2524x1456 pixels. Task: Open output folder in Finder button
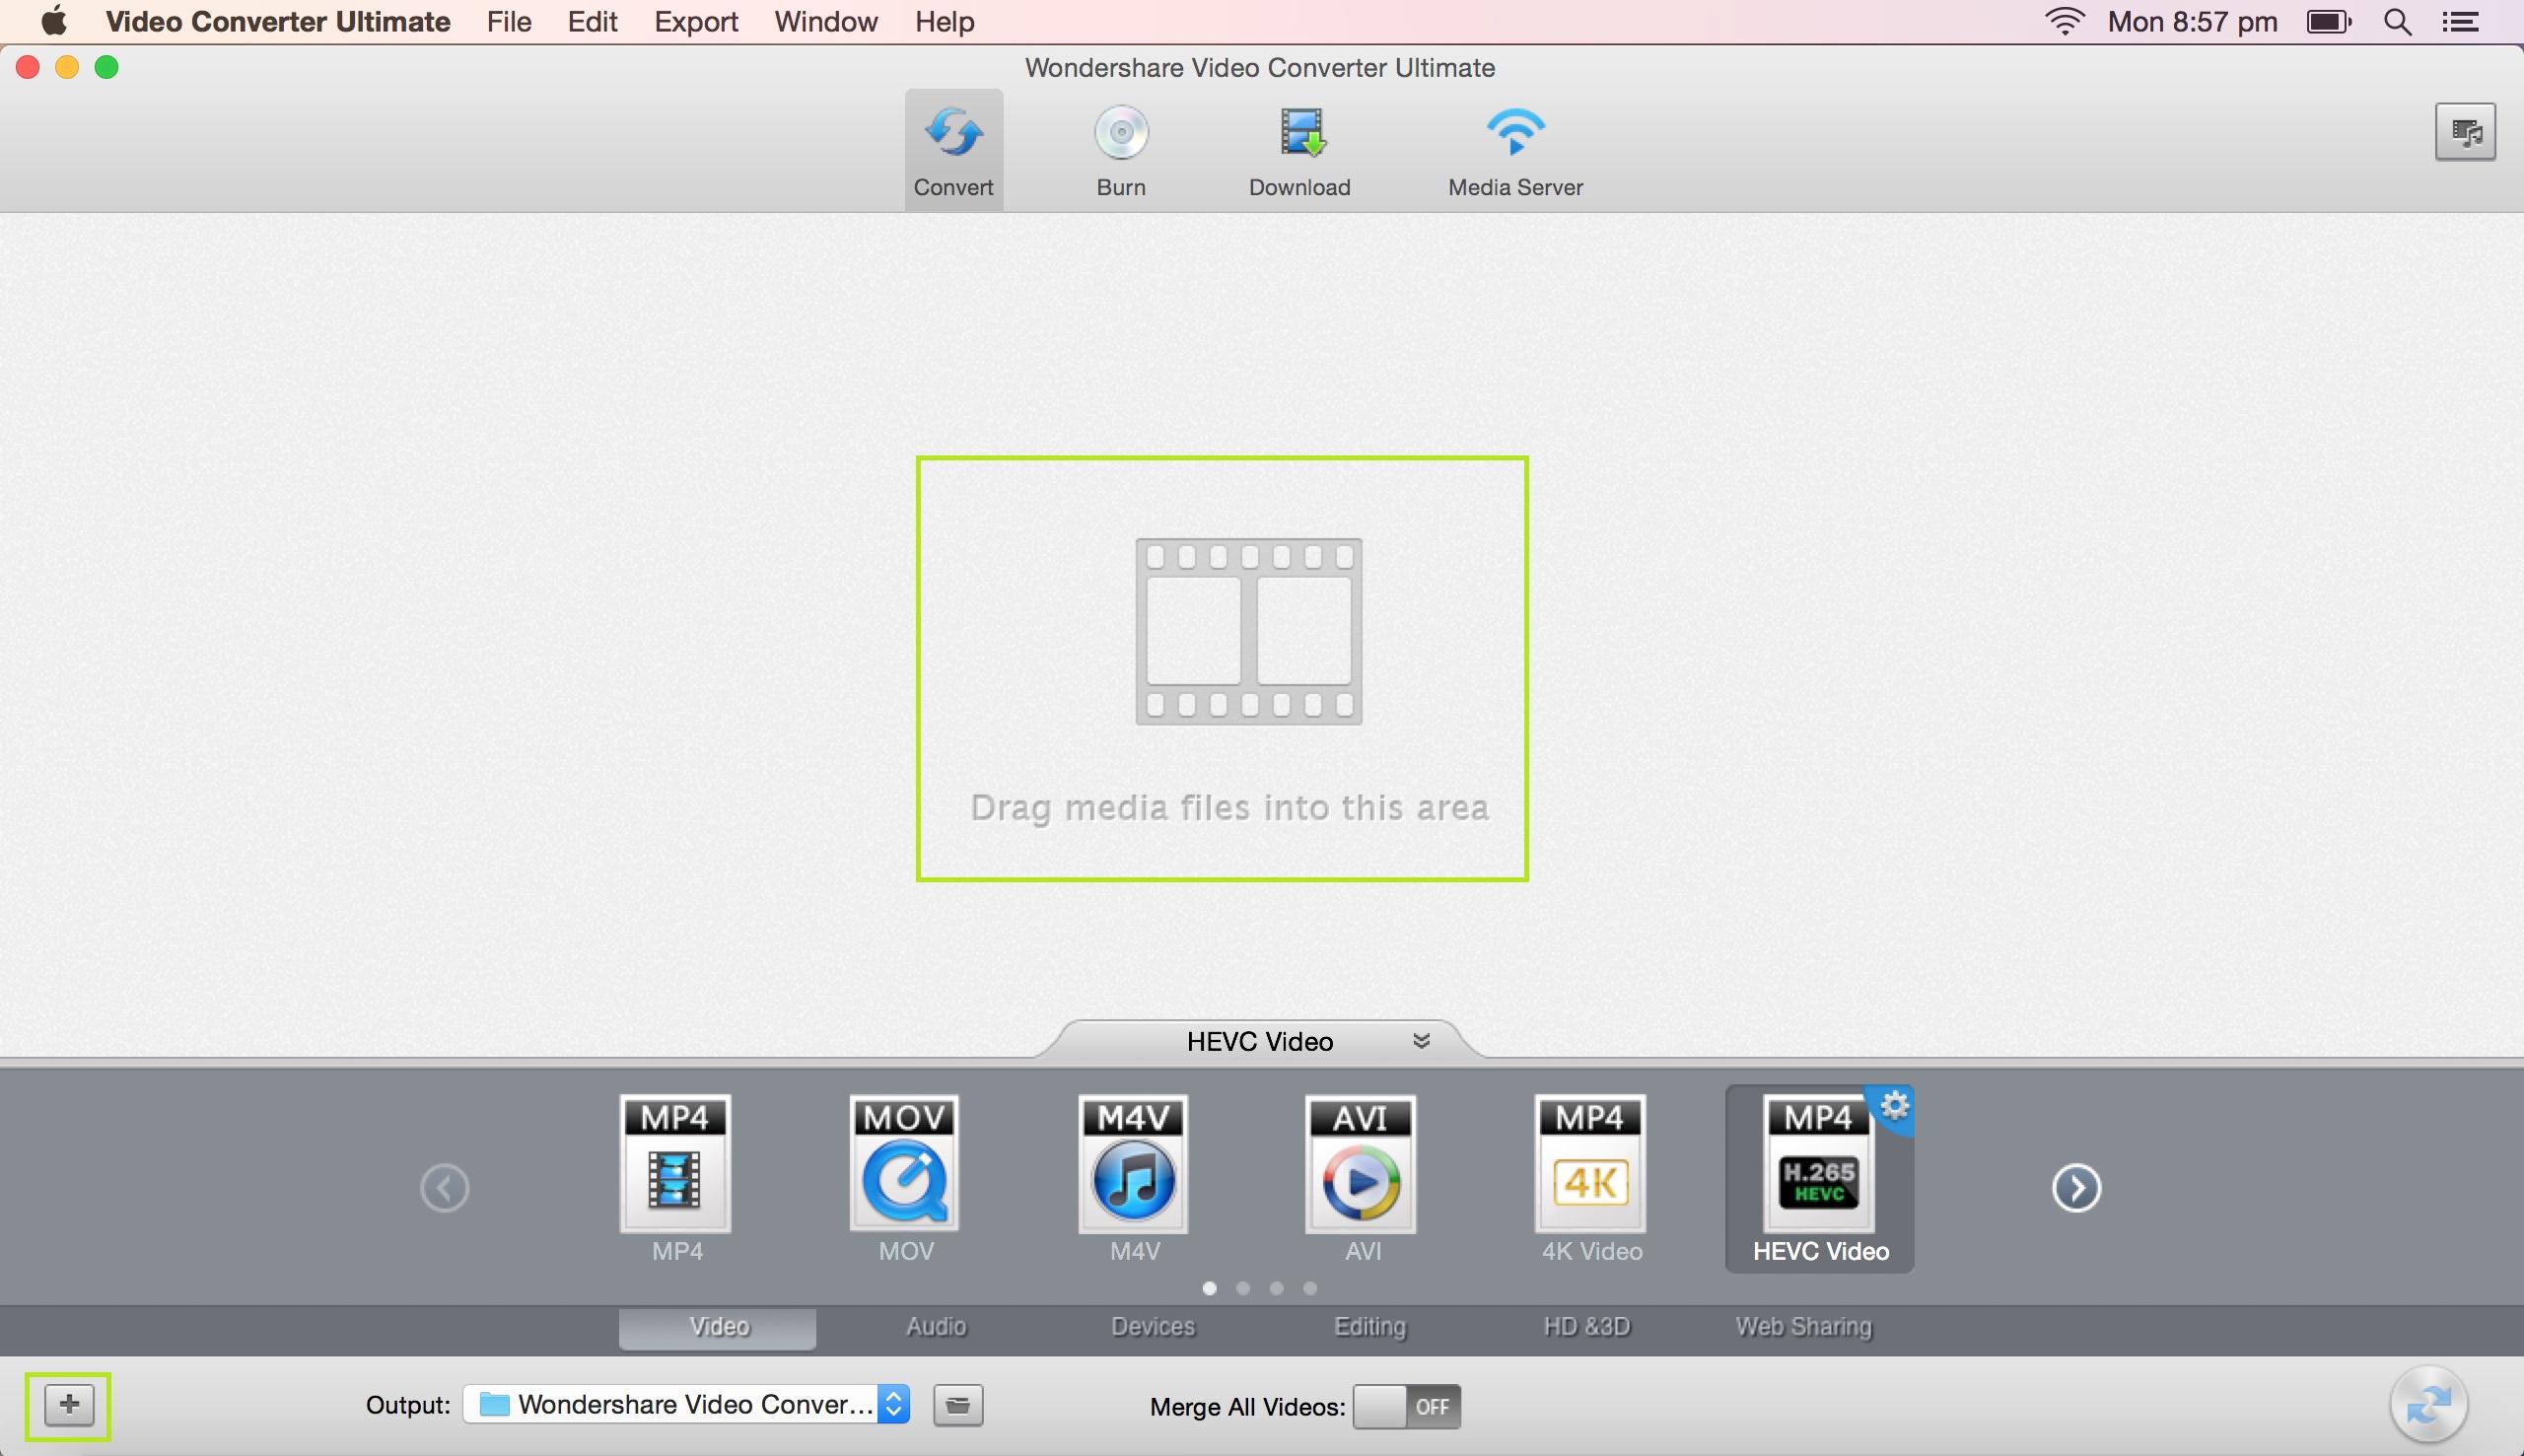957,1405
